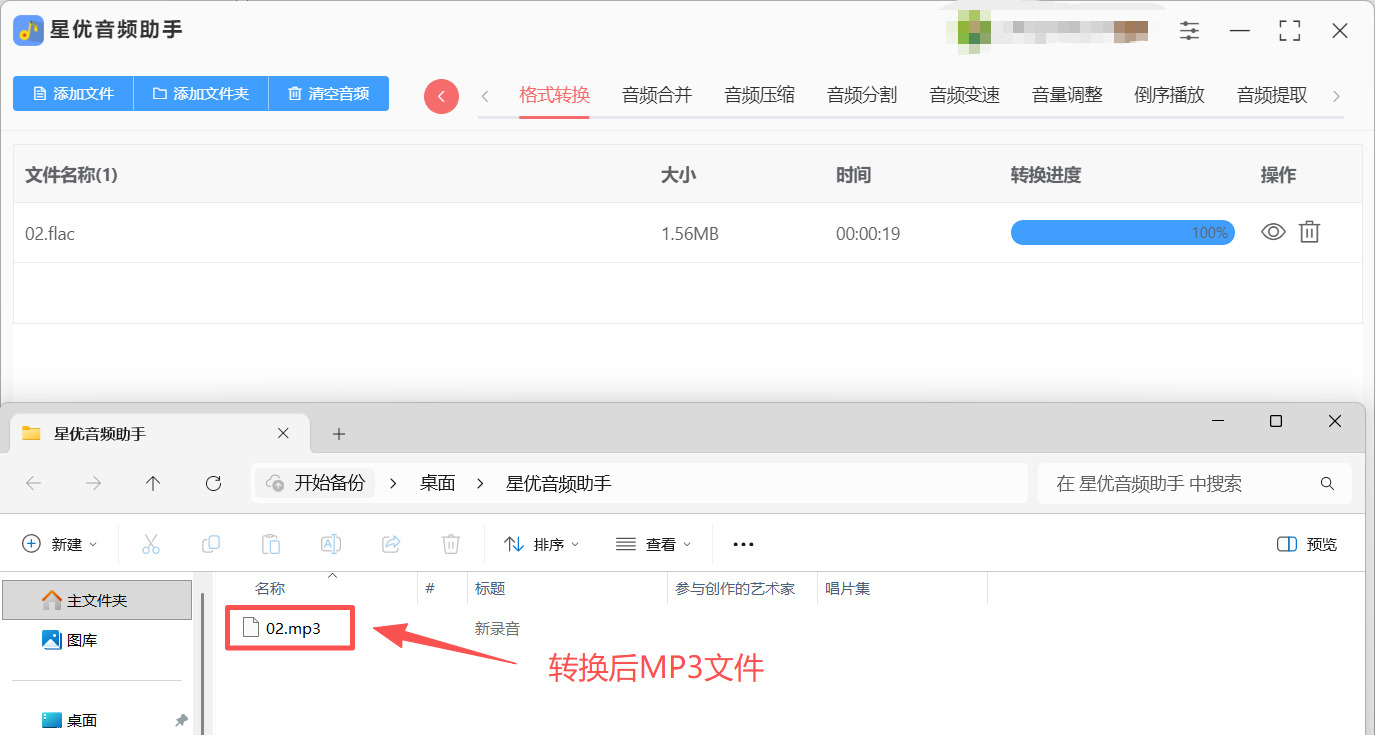
Task: Go forward in File Explorer
Action: (93, 483)
